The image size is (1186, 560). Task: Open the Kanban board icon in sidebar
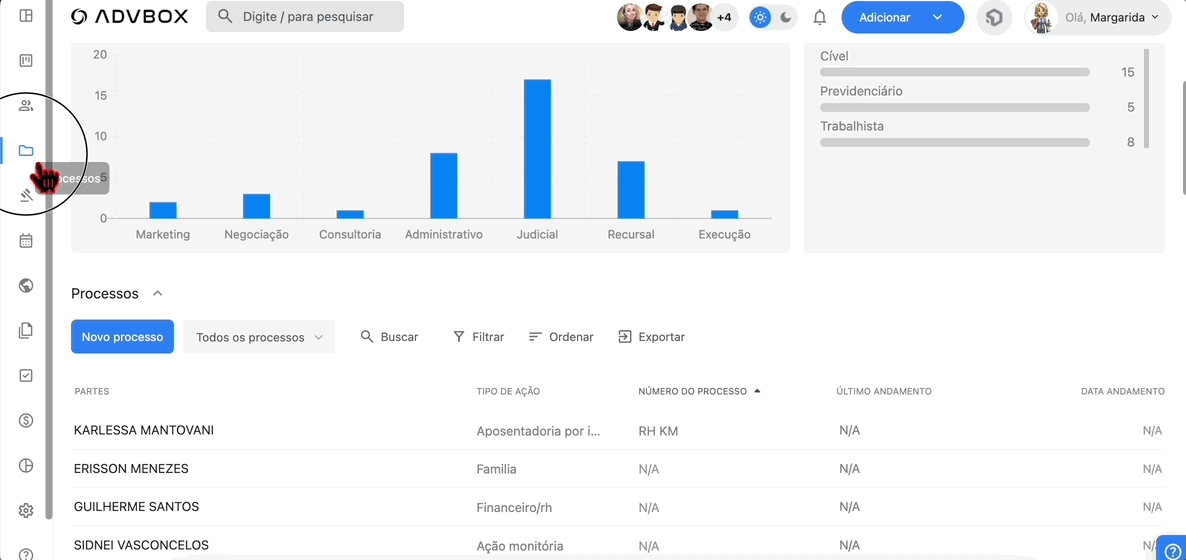pos(26,61)
